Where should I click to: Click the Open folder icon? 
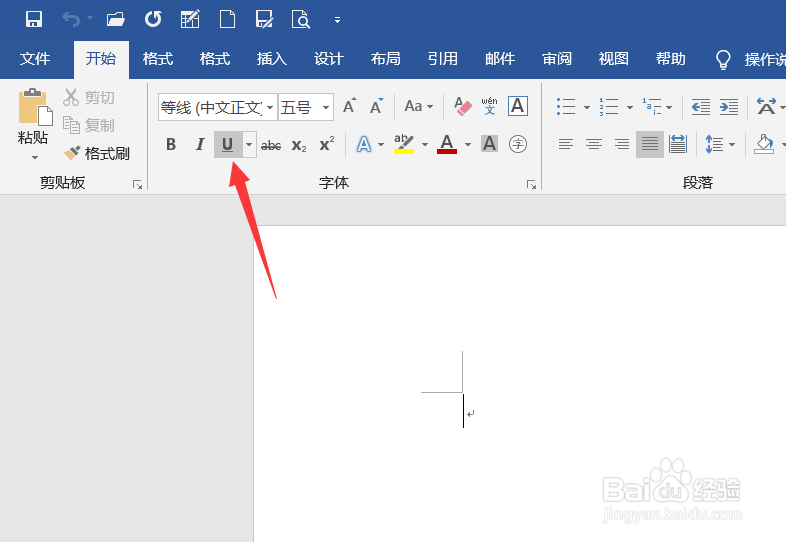click(115, 20)
